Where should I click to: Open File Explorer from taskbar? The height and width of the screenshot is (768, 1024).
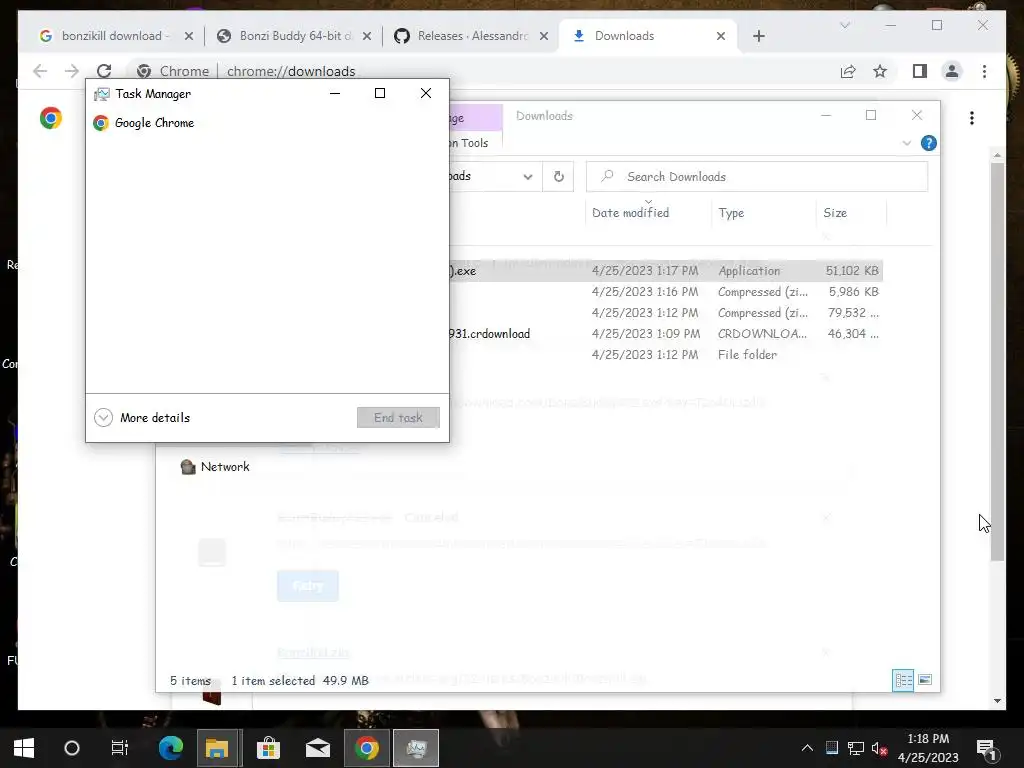pyautogui.click(x=217, y=748)
